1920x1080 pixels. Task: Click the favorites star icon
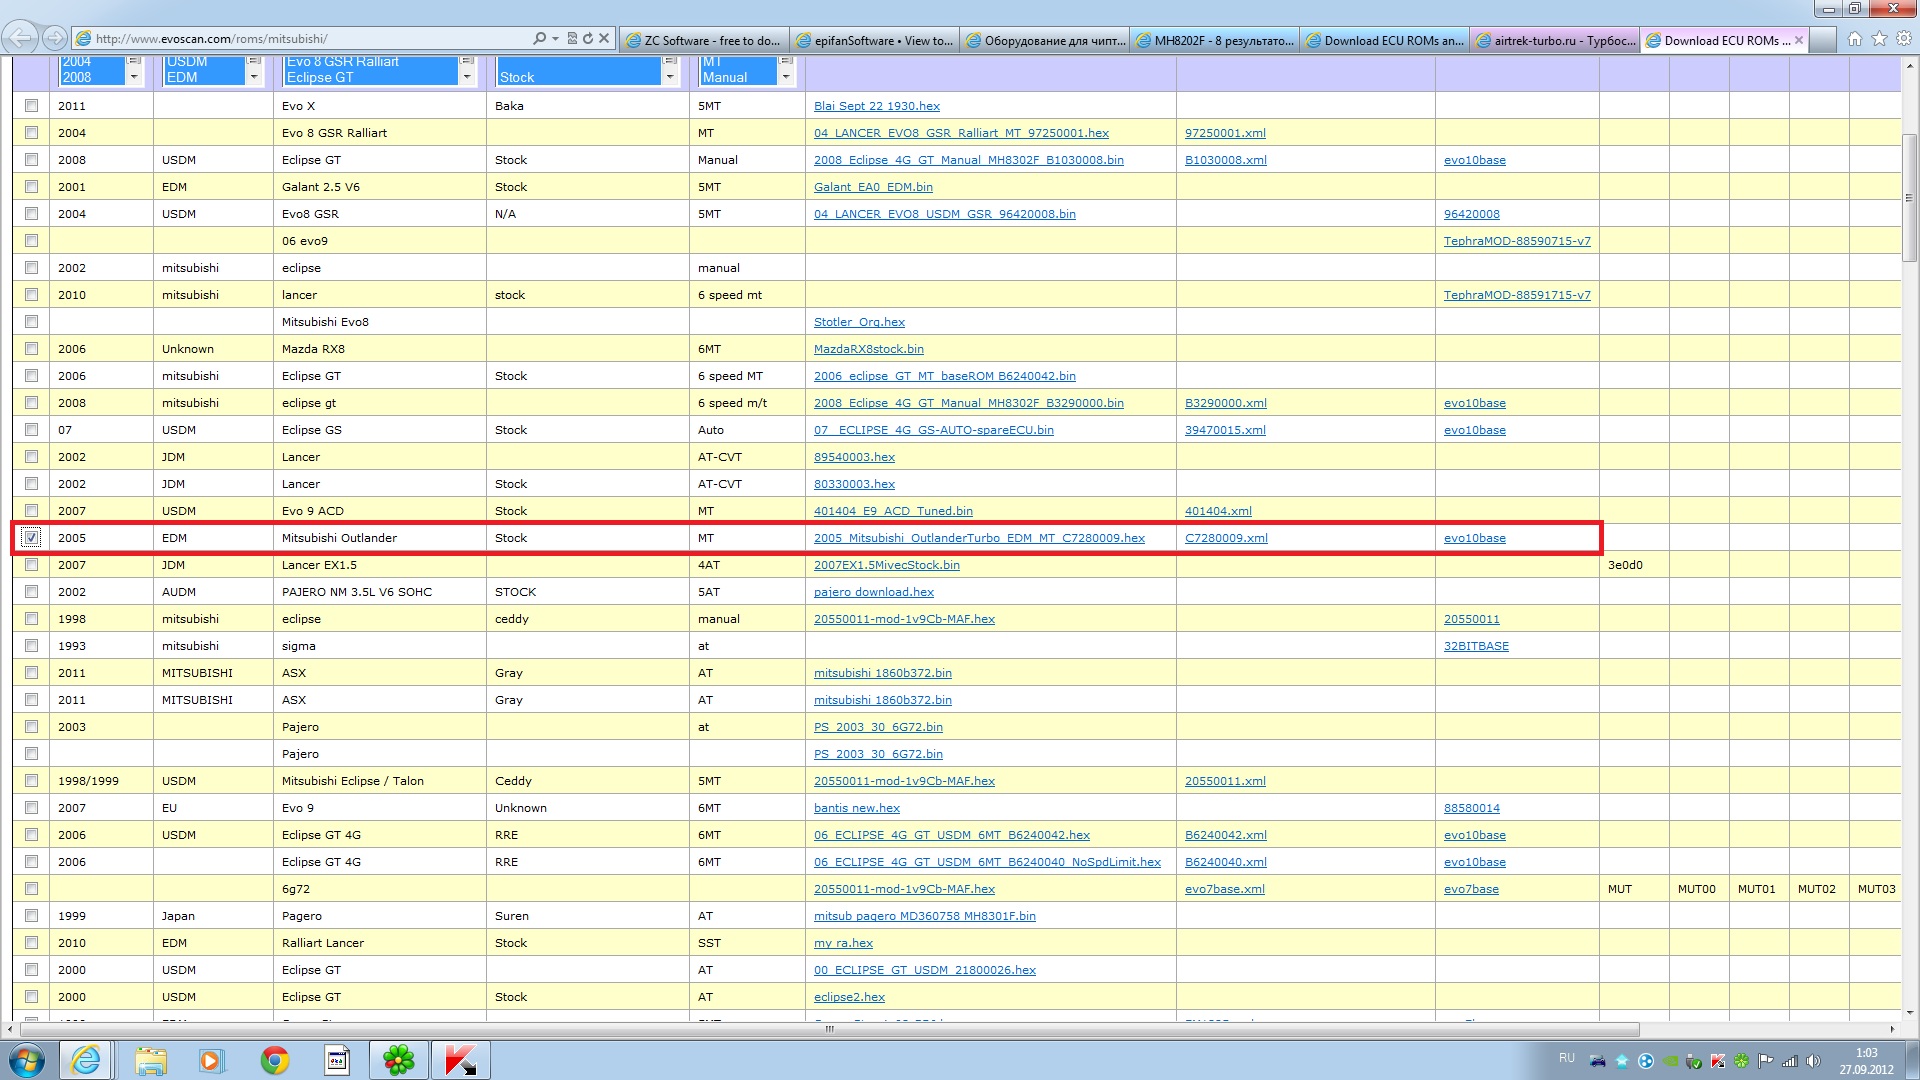[1879, 39]
